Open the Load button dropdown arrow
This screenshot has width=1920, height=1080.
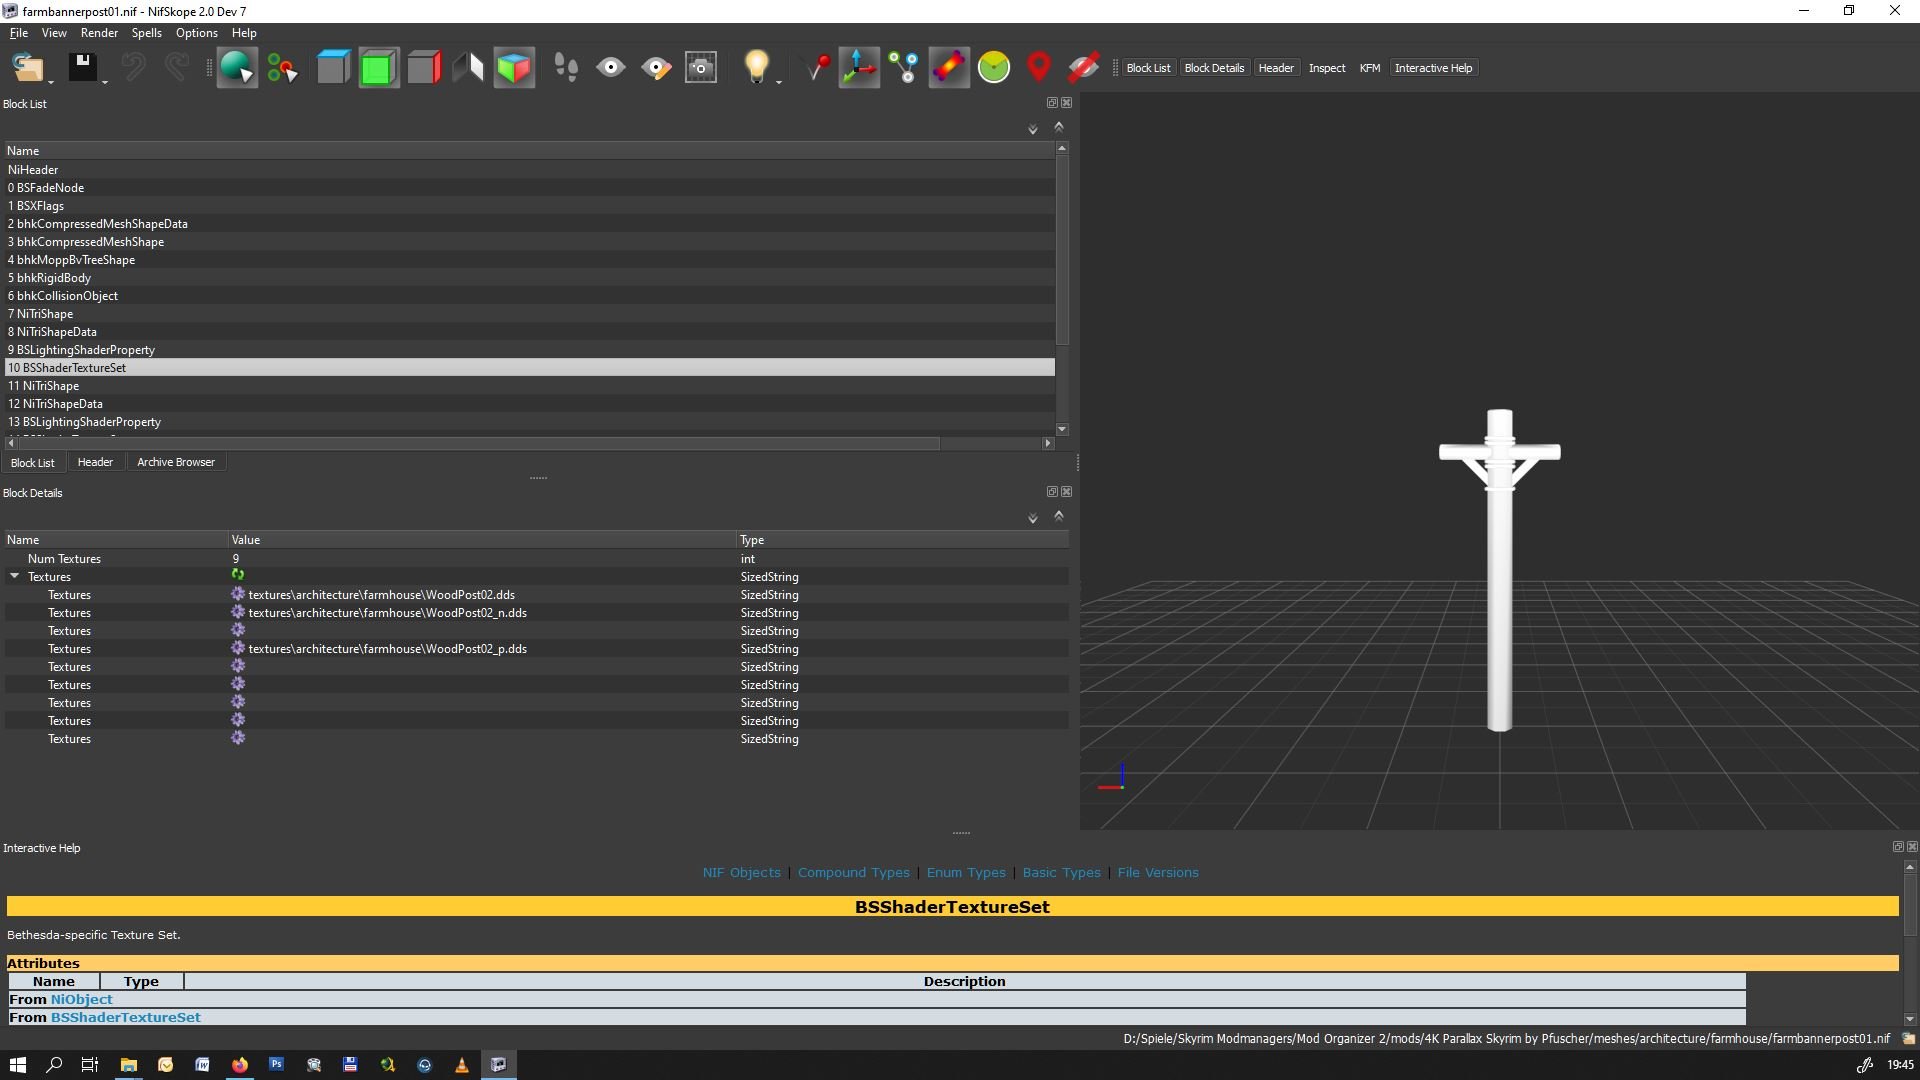(x=51, y=82)
